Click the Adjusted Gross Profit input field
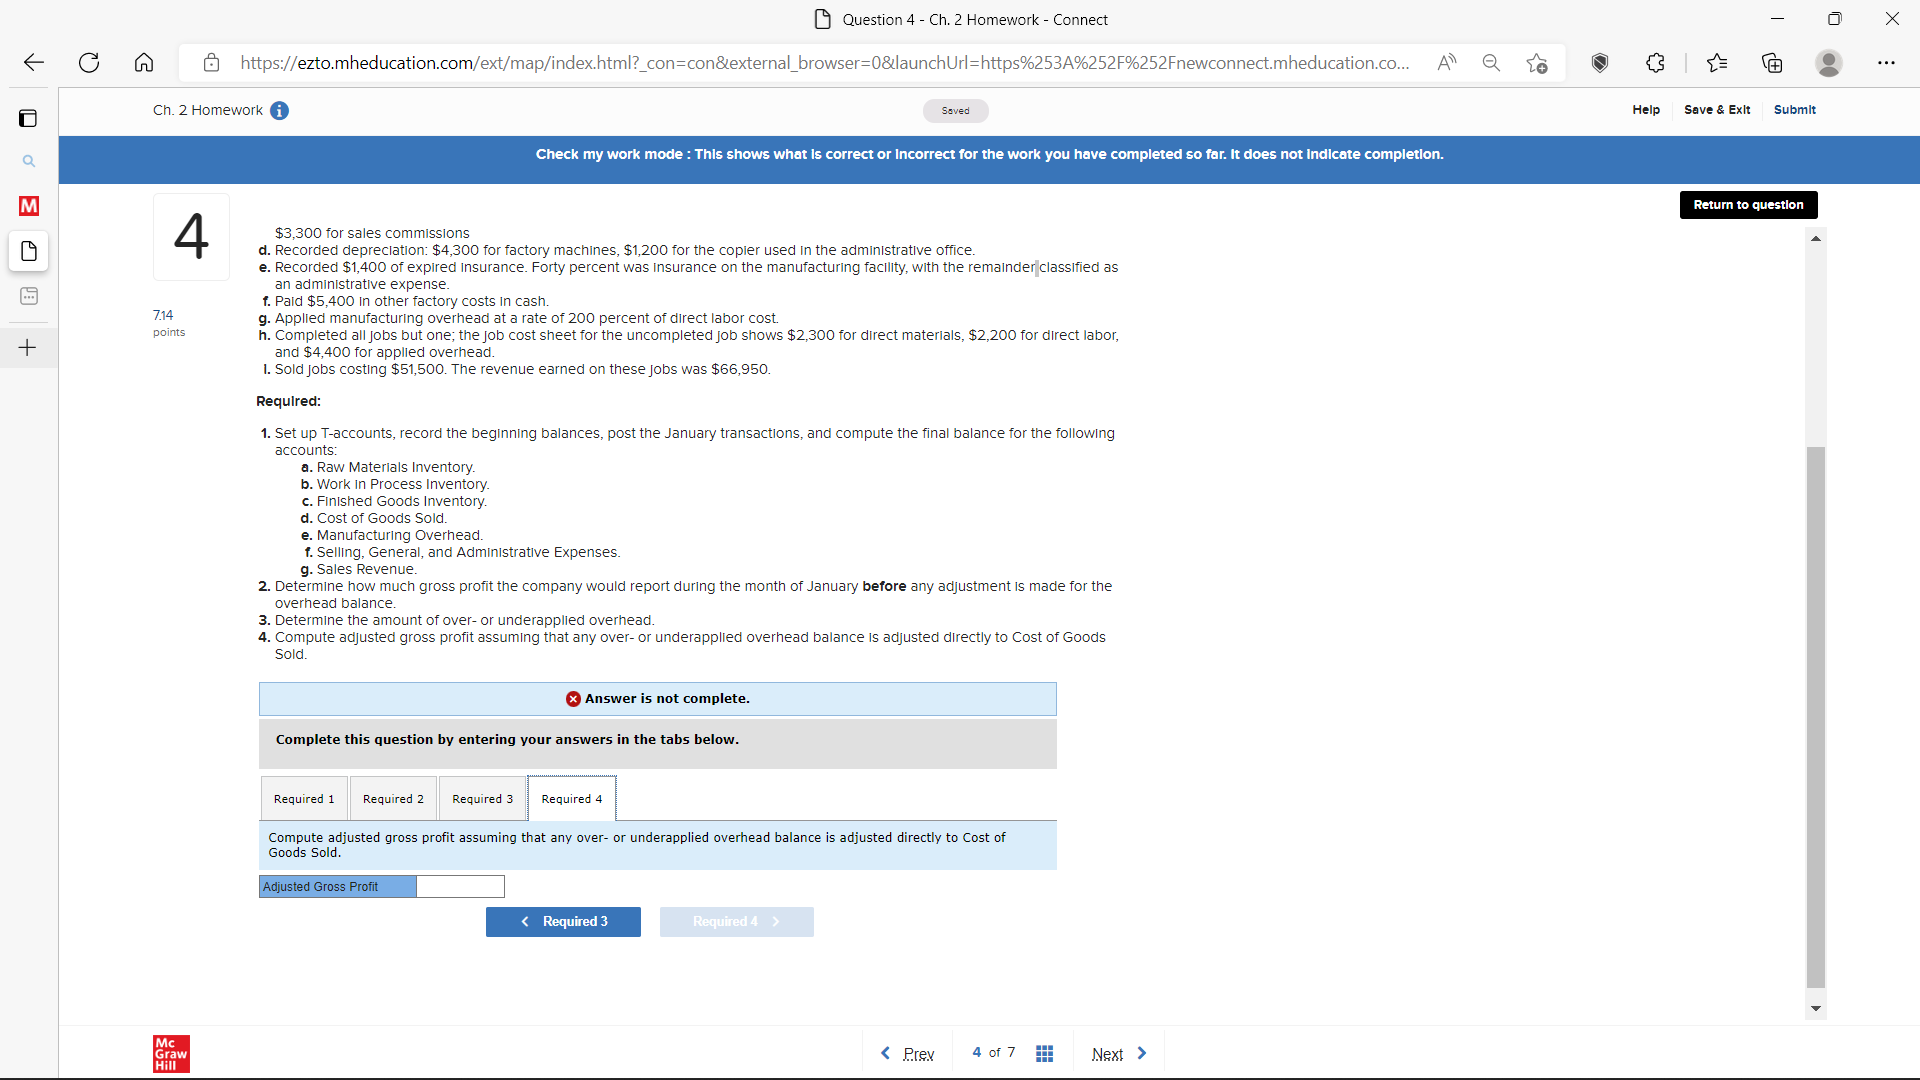Screen dimensions: 1920x1080 pos(460,887)
